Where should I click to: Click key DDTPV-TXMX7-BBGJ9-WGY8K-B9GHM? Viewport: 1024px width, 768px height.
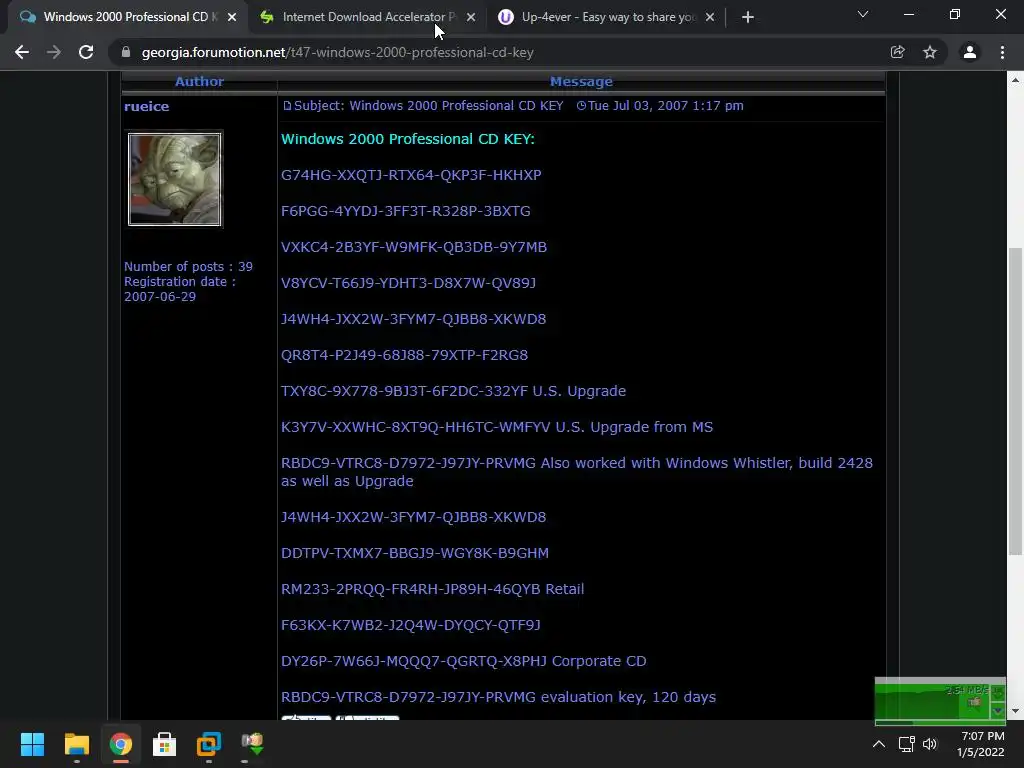(x=415, y=553)
